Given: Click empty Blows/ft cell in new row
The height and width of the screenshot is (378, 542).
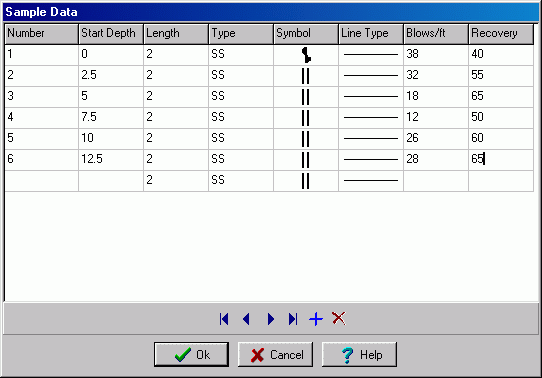Looking at the screenshot, I should pyautogui.click(x=436, y=181).
